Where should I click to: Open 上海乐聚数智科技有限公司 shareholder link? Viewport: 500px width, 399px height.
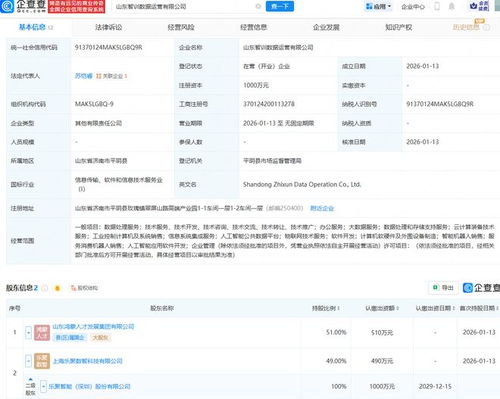(88, 361)
